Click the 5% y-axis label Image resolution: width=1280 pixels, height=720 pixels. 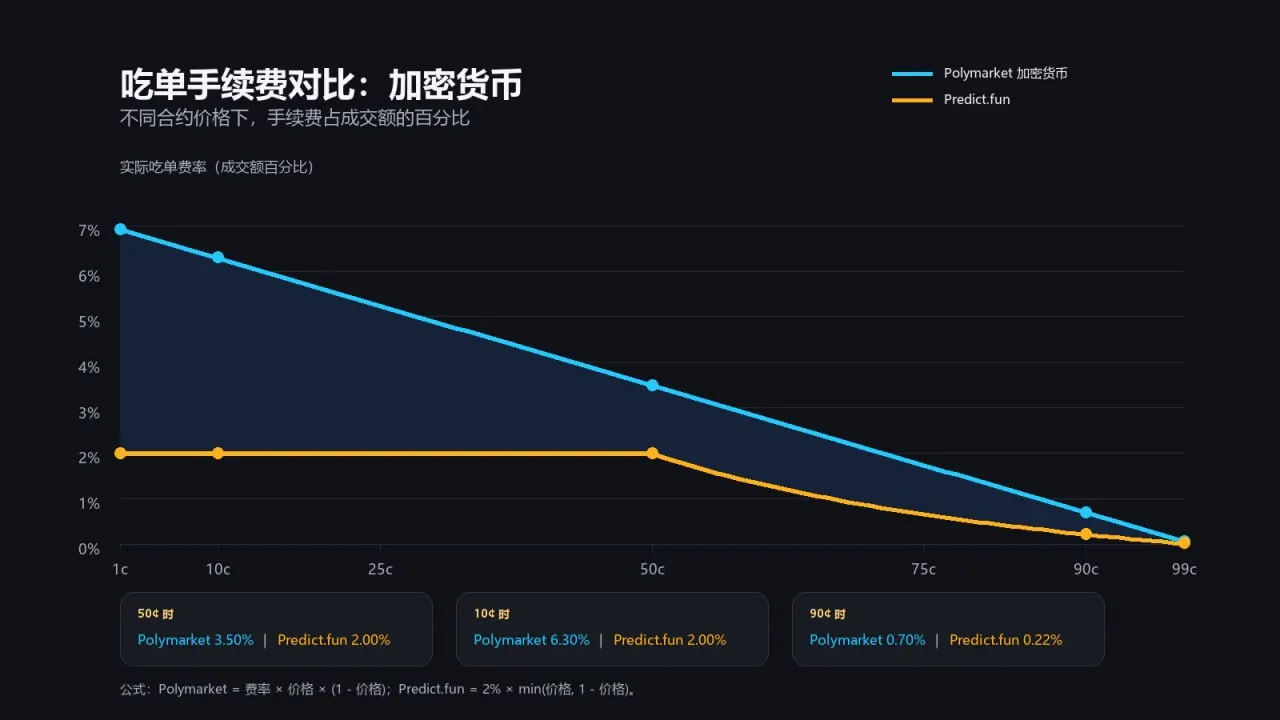click(89, 321)
